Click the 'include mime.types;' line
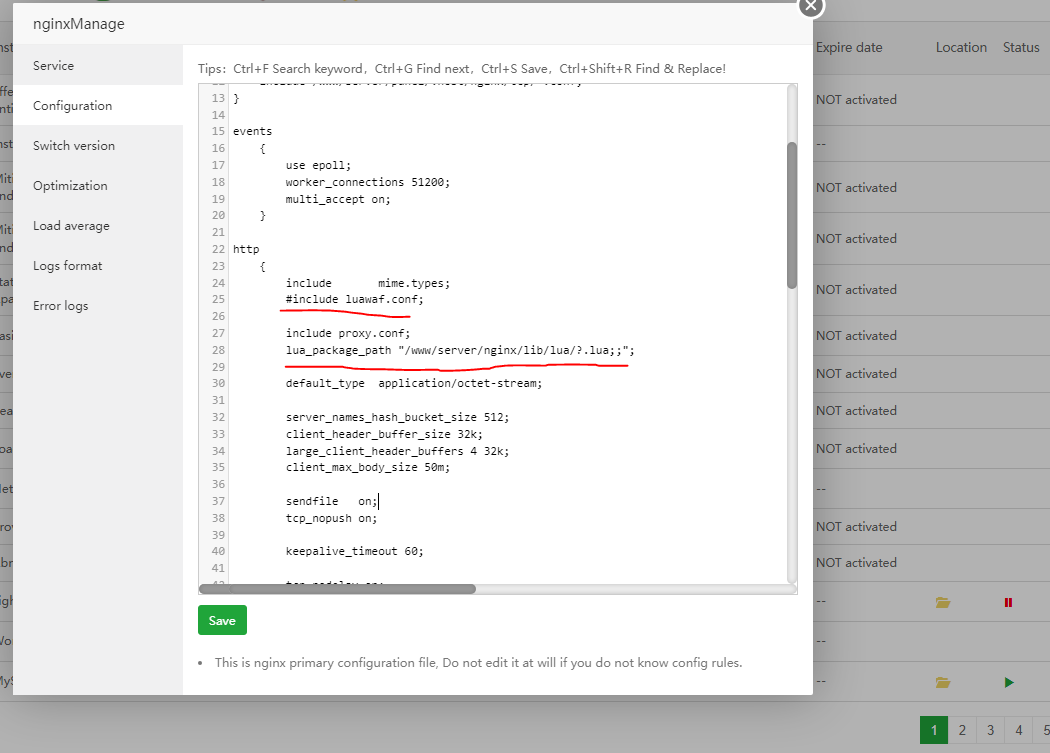The height and width of the screenshot is (753, 1050). pos(368,283)
